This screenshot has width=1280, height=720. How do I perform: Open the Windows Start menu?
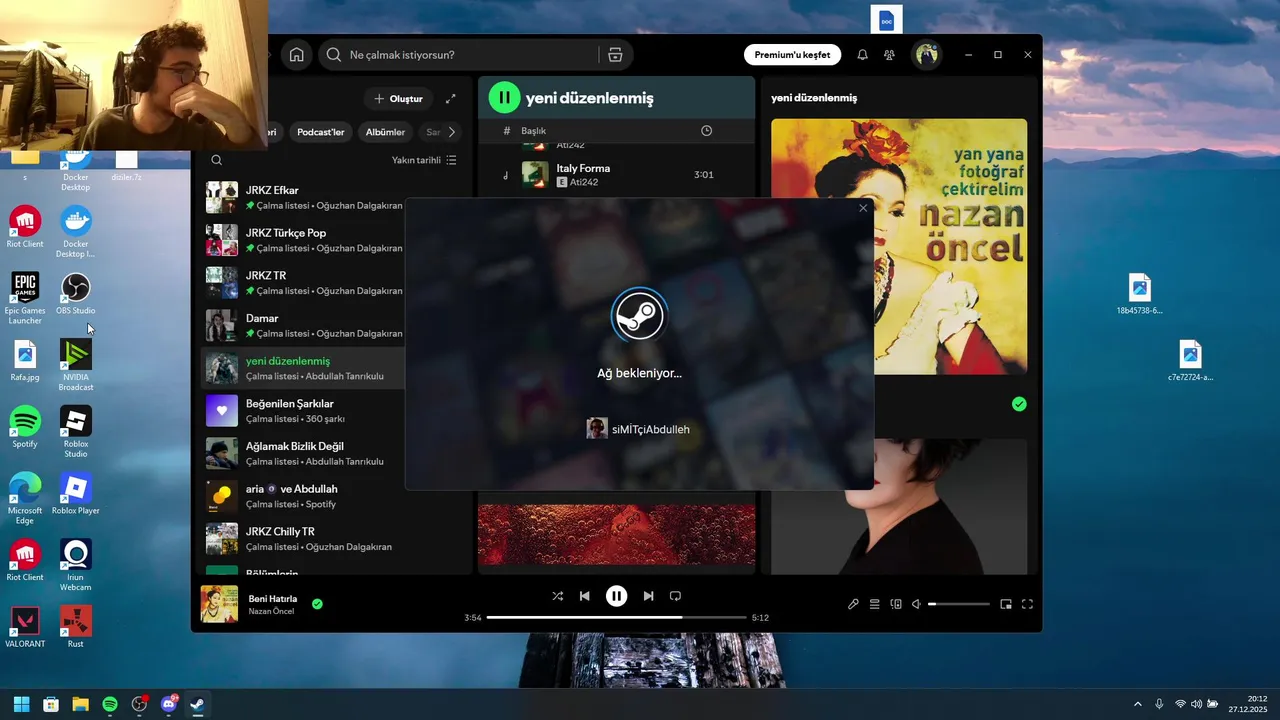[21, 704]
